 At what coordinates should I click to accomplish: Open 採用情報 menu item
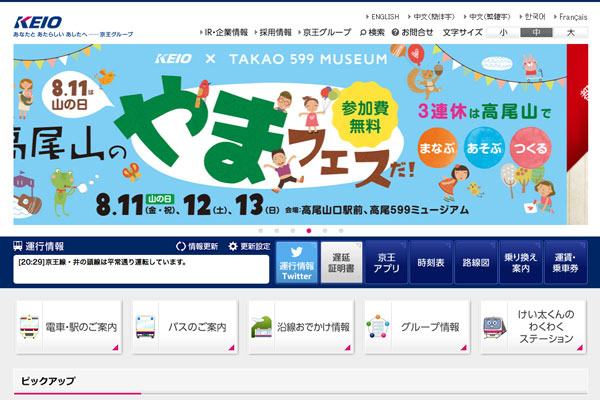(276, 33)
